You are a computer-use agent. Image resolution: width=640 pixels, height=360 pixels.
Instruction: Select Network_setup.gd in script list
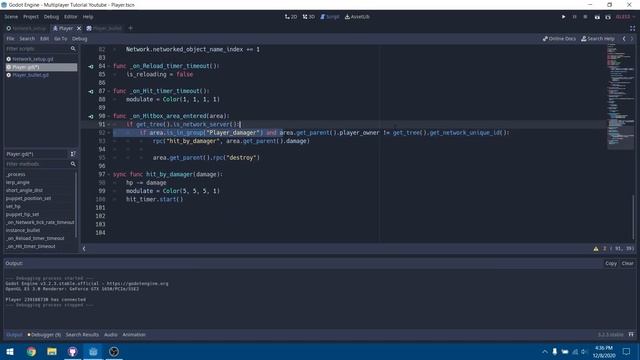click(x=41, y=59)
